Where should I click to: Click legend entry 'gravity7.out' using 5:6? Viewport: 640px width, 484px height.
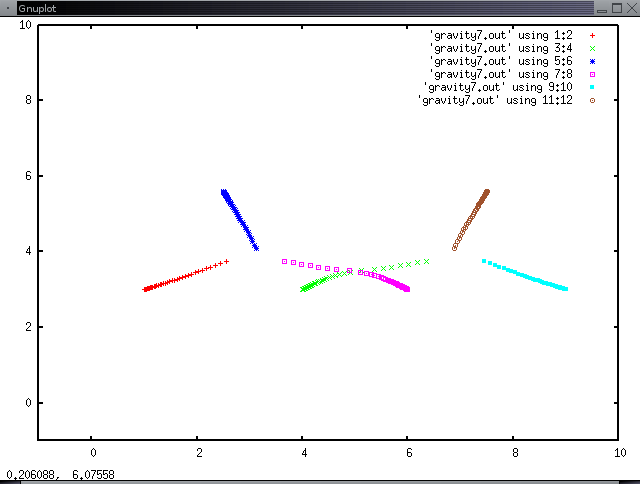[x=501, y=62]
